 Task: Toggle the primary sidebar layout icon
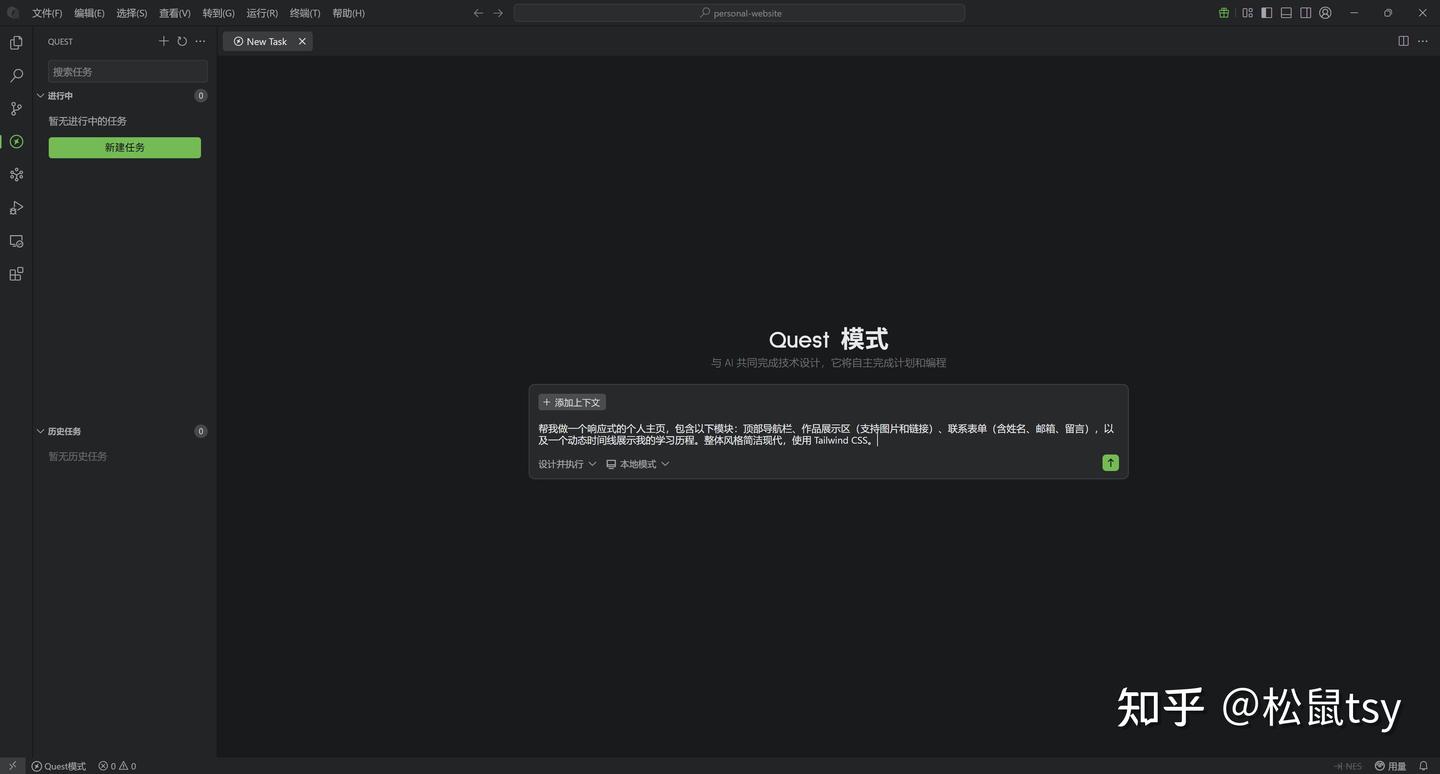pyautogui.click(x=1267, y=13)
